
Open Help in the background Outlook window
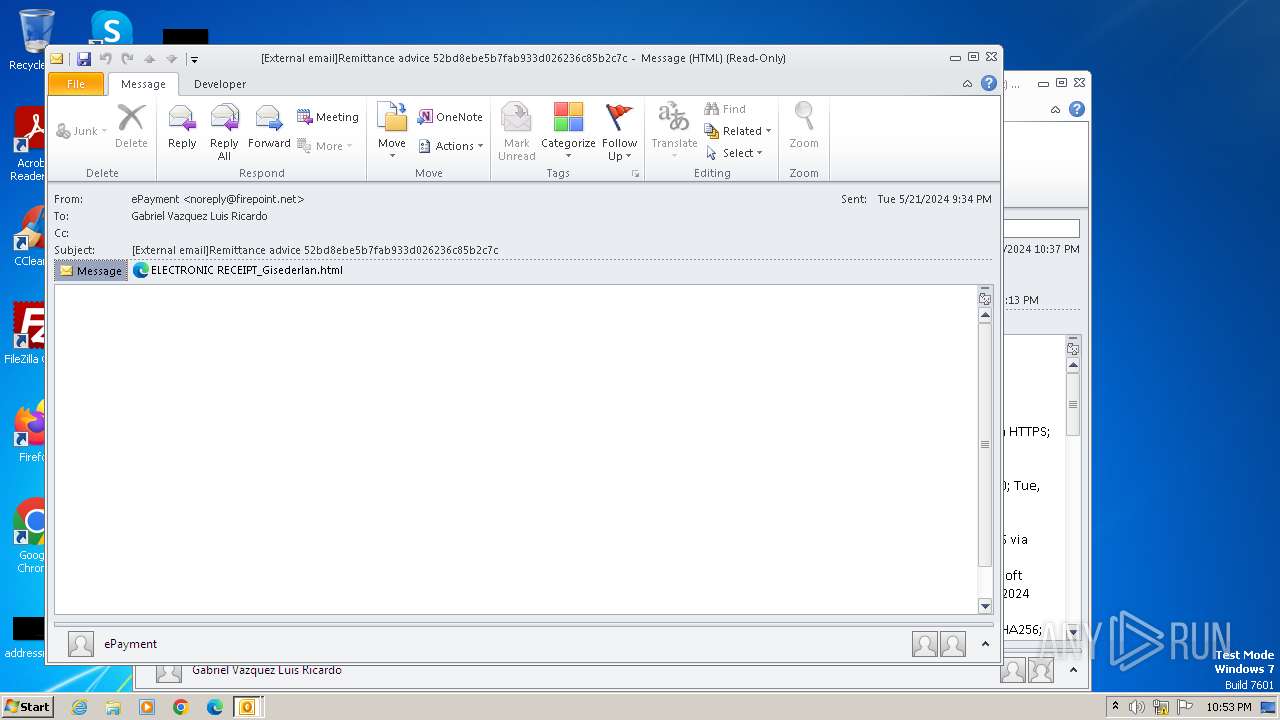[1077, 109]
